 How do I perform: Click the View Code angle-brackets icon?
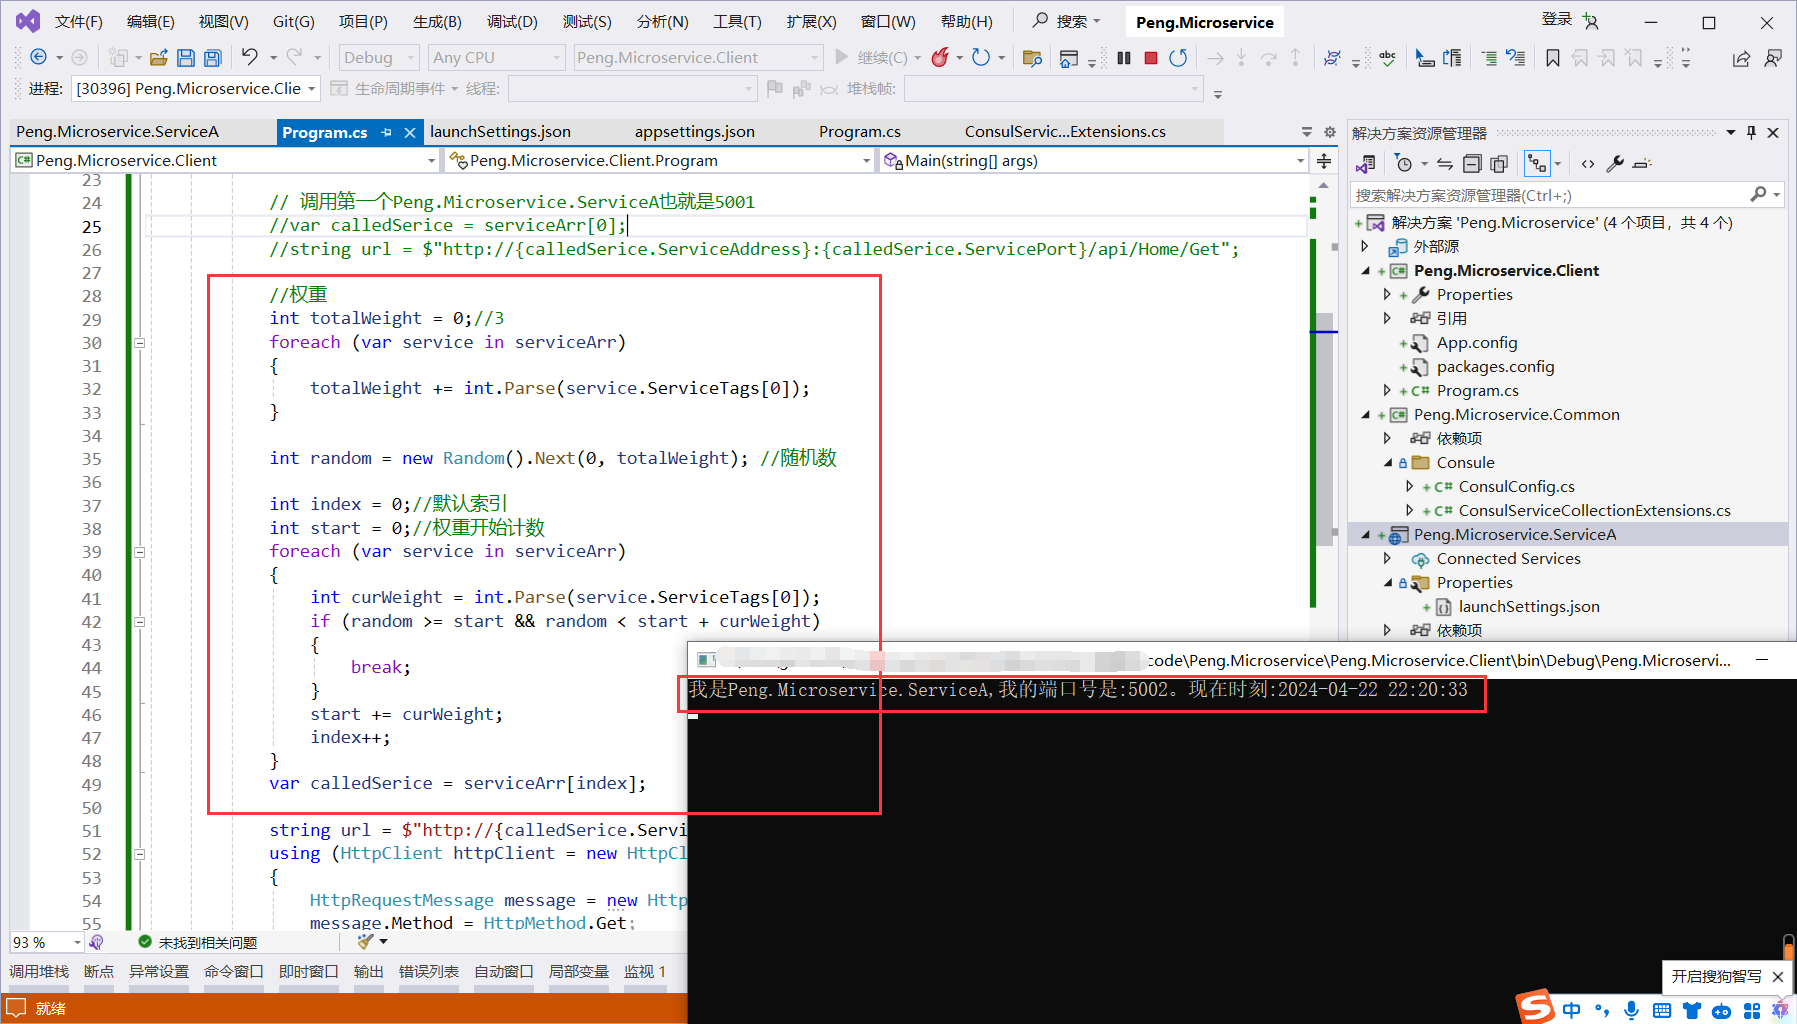[1588, 164]
